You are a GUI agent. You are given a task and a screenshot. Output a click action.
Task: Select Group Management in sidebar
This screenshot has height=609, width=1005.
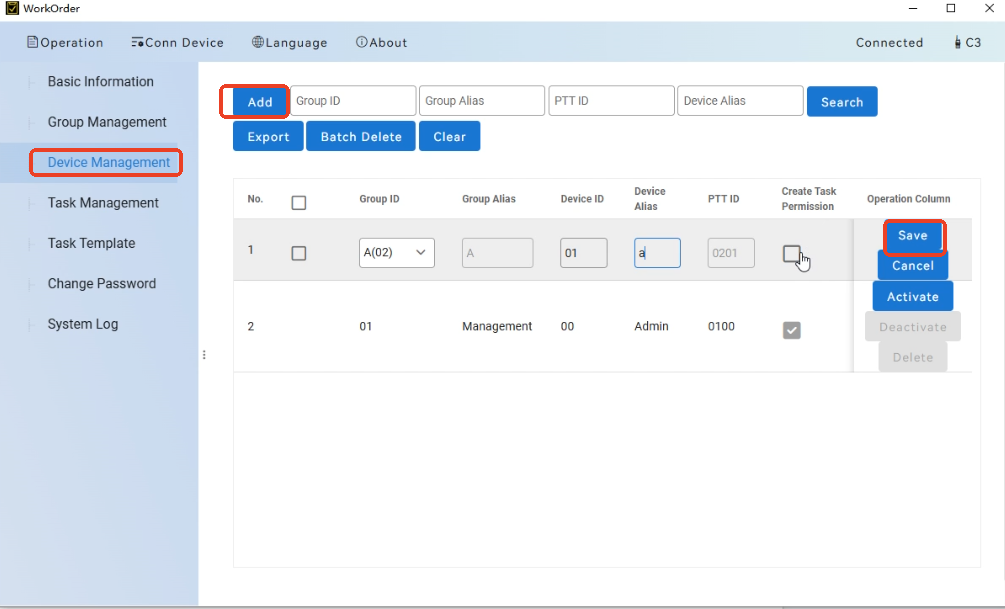(x=107, y=122)
